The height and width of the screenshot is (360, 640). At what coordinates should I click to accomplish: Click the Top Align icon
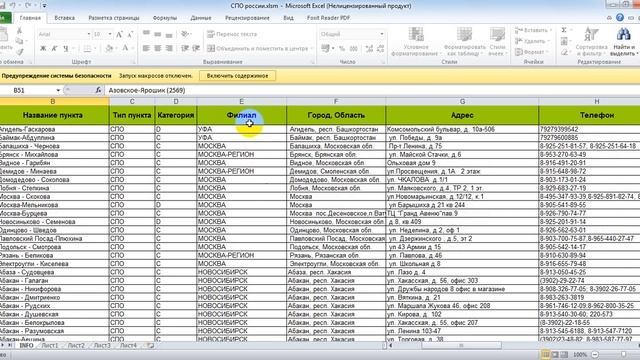[146, 34]
